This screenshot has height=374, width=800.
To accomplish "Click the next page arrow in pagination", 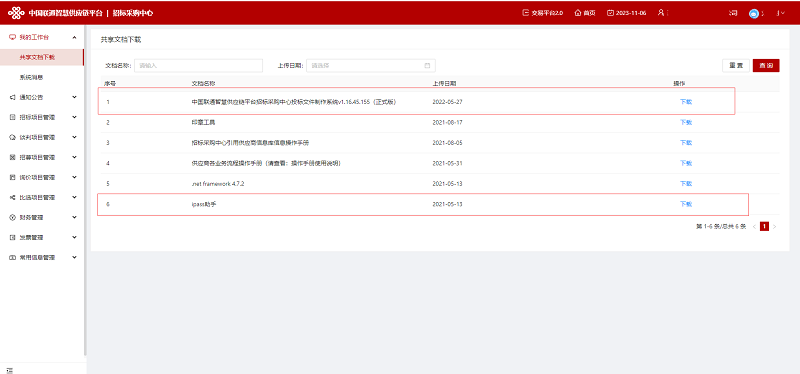I will click(774, 226).
